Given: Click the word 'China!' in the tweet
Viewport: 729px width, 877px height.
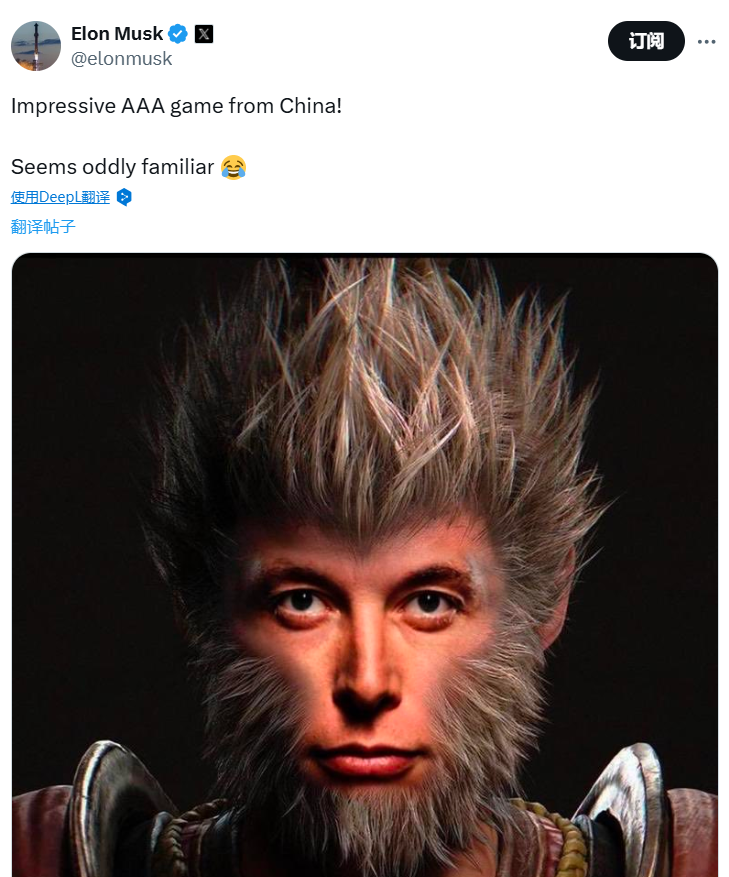Looking at the screenshot, I should (x=311, y=106).
